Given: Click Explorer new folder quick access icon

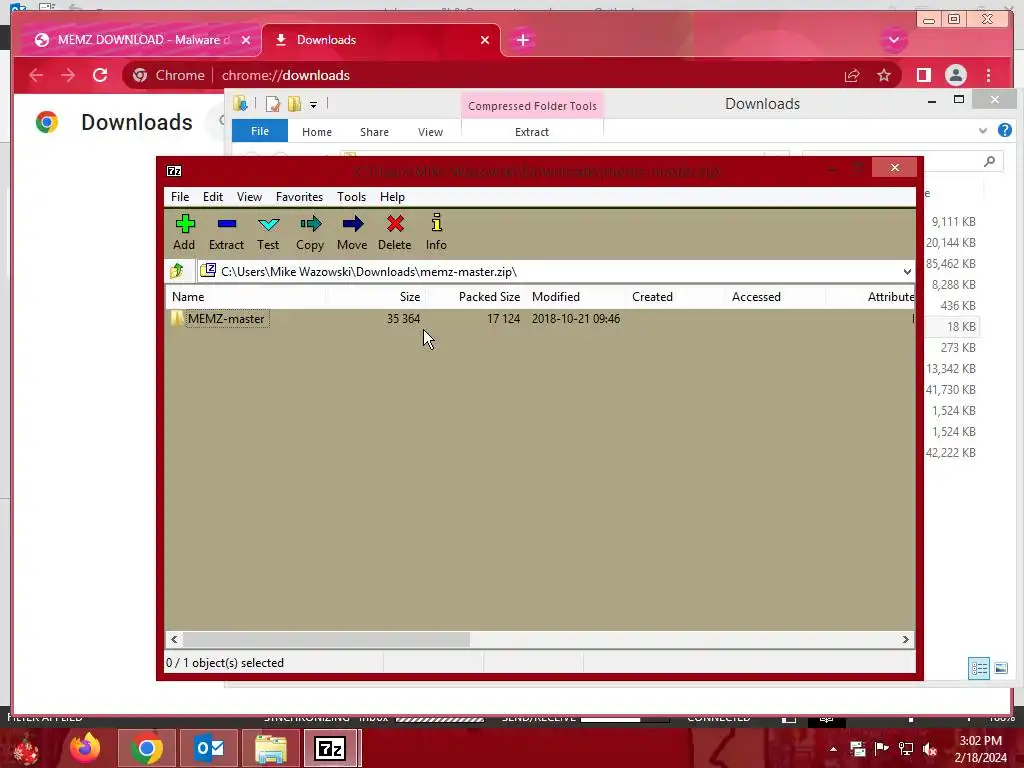Looking at the screenshot, I should (x=295, y=104).
